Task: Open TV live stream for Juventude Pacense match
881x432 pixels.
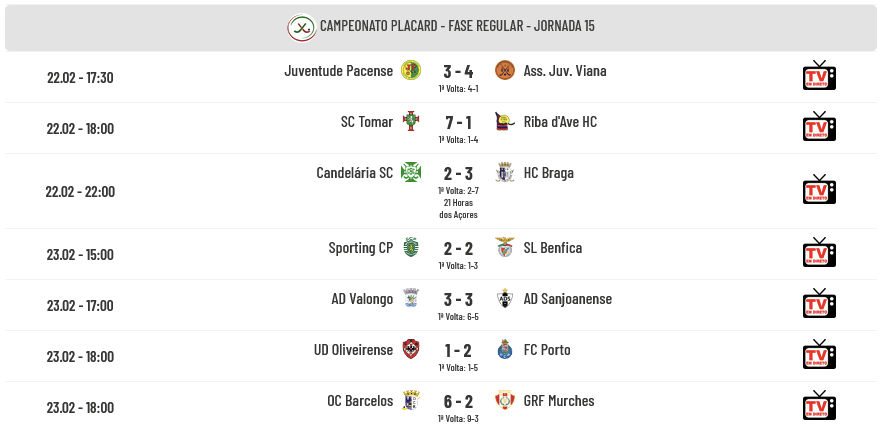Action: [819, 75]
